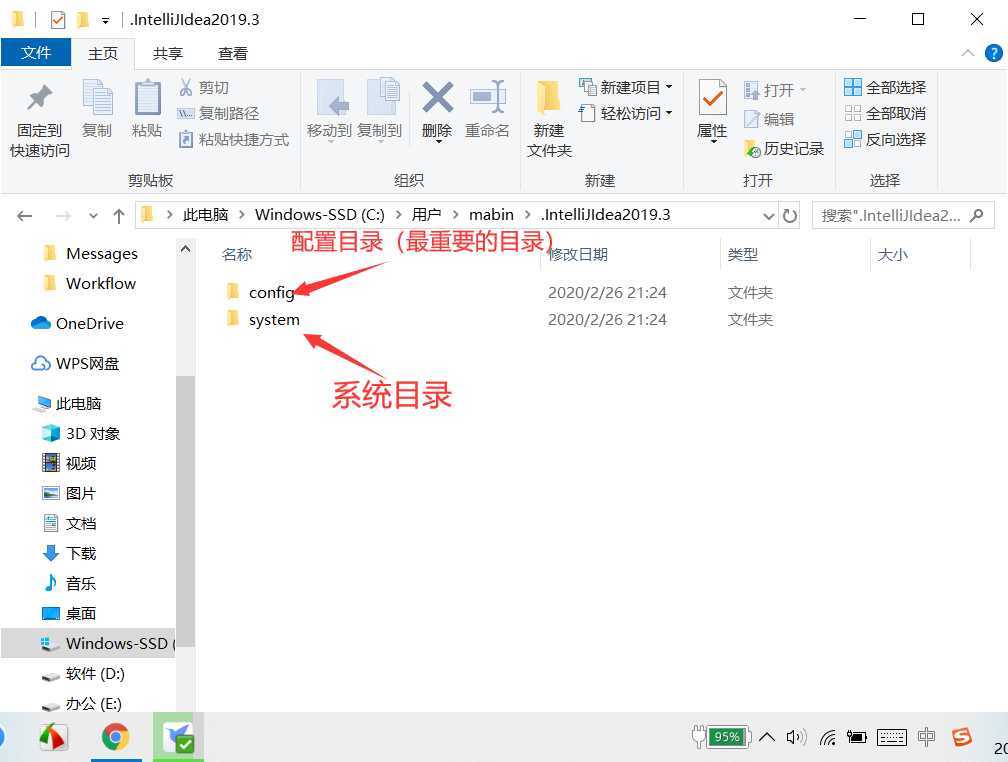This screenshot has width=1008, height=762.
Task: Create a New folder
Action: [x=549, y=120]
